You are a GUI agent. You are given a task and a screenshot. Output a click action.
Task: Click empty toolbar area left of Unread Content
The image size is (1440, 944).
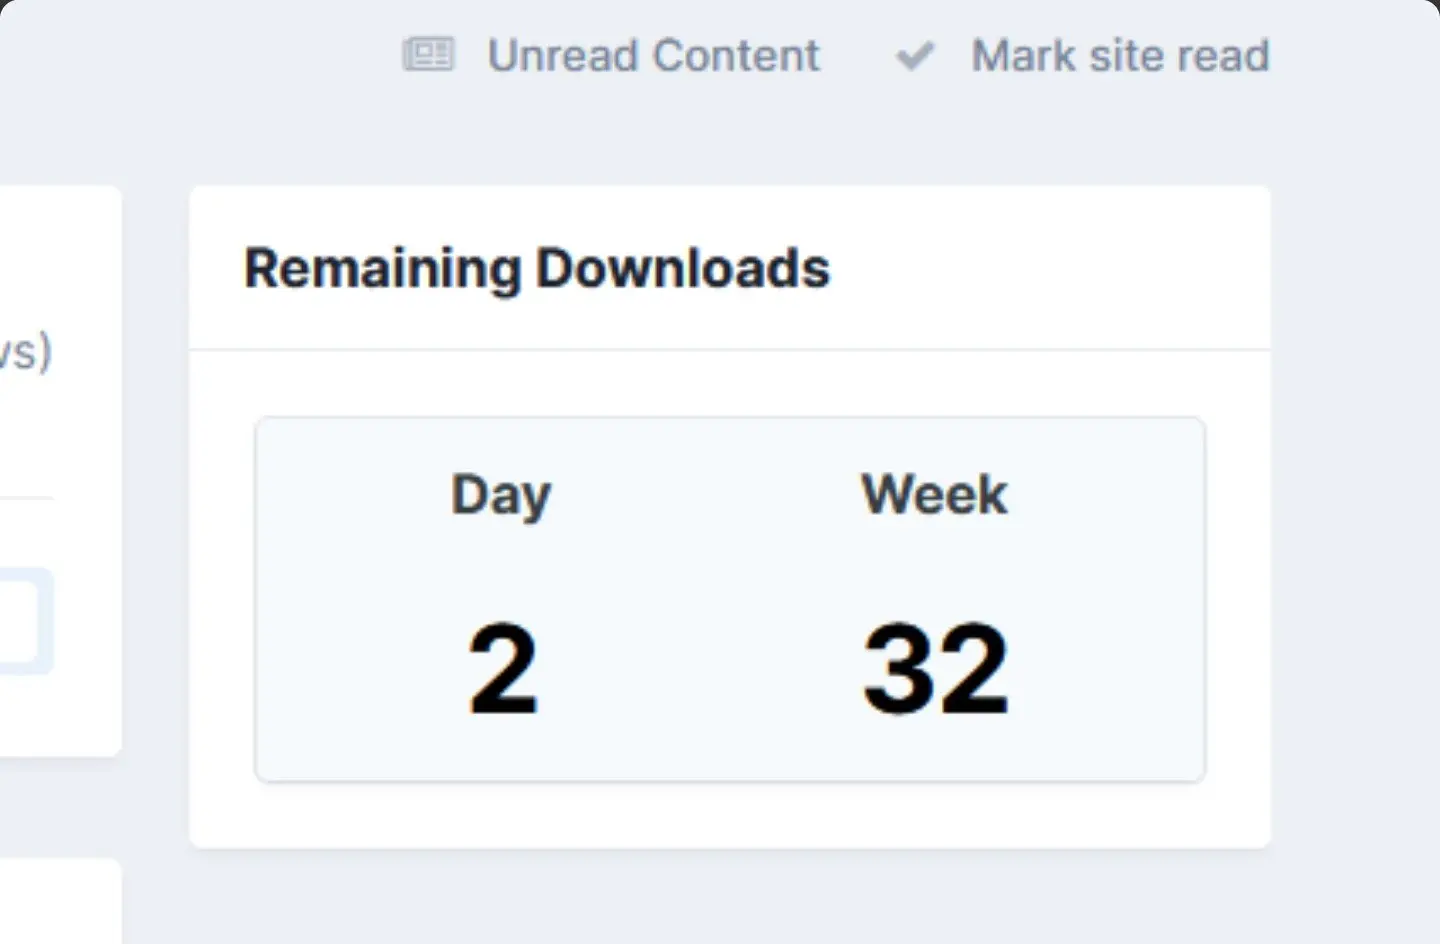pyautogui.click(x=200, y=55)
